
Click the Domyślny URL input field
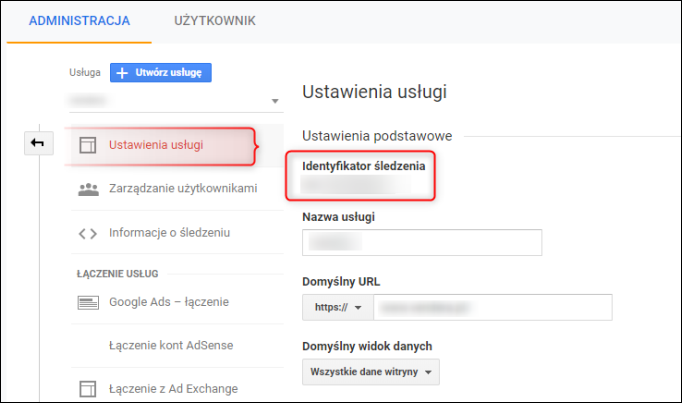point(493,307)
